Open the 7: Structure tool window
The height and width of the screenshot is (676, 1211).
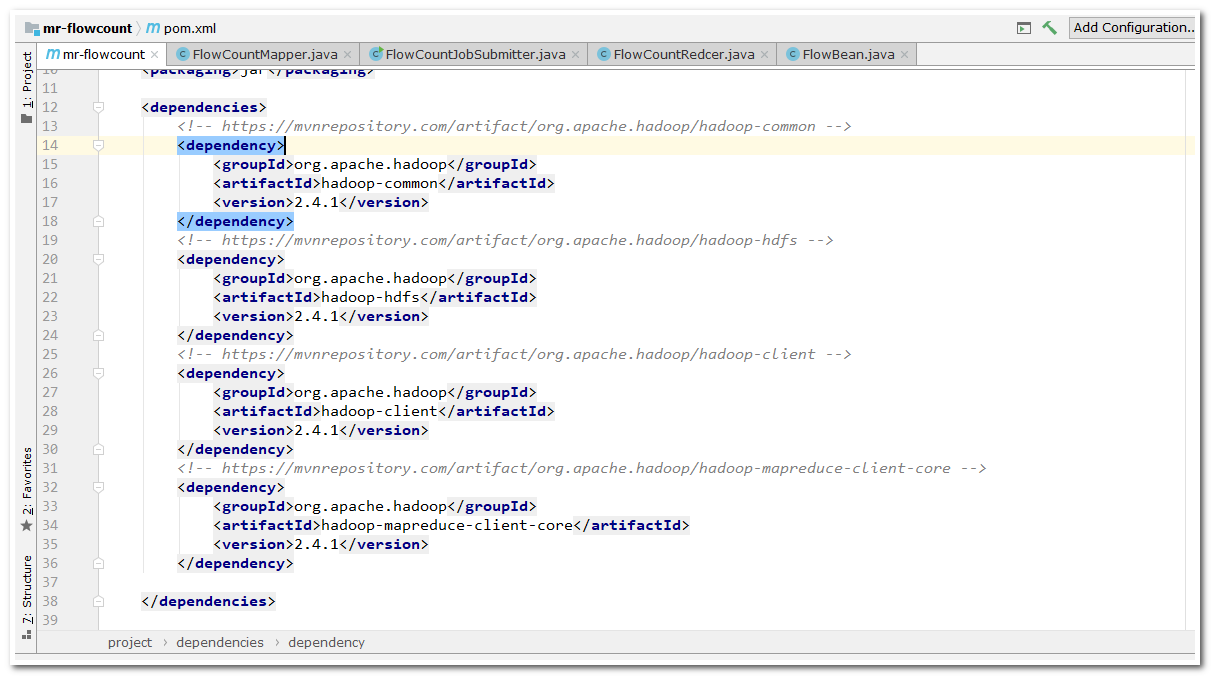point(27,597)
